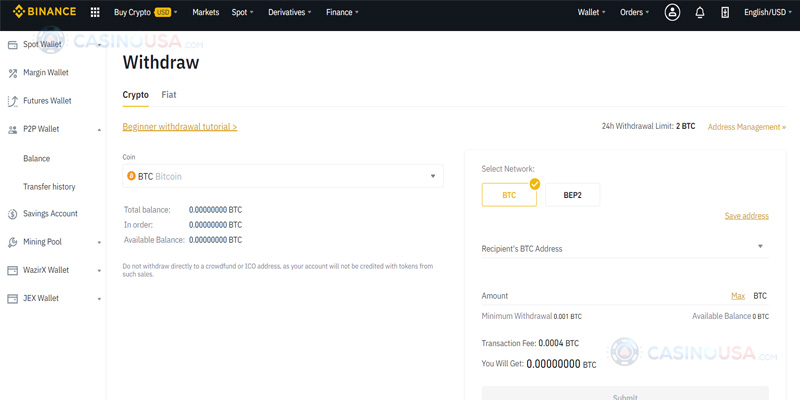Click the app download icon
This screenshot has width=800, height=400.
click(725, 12)
